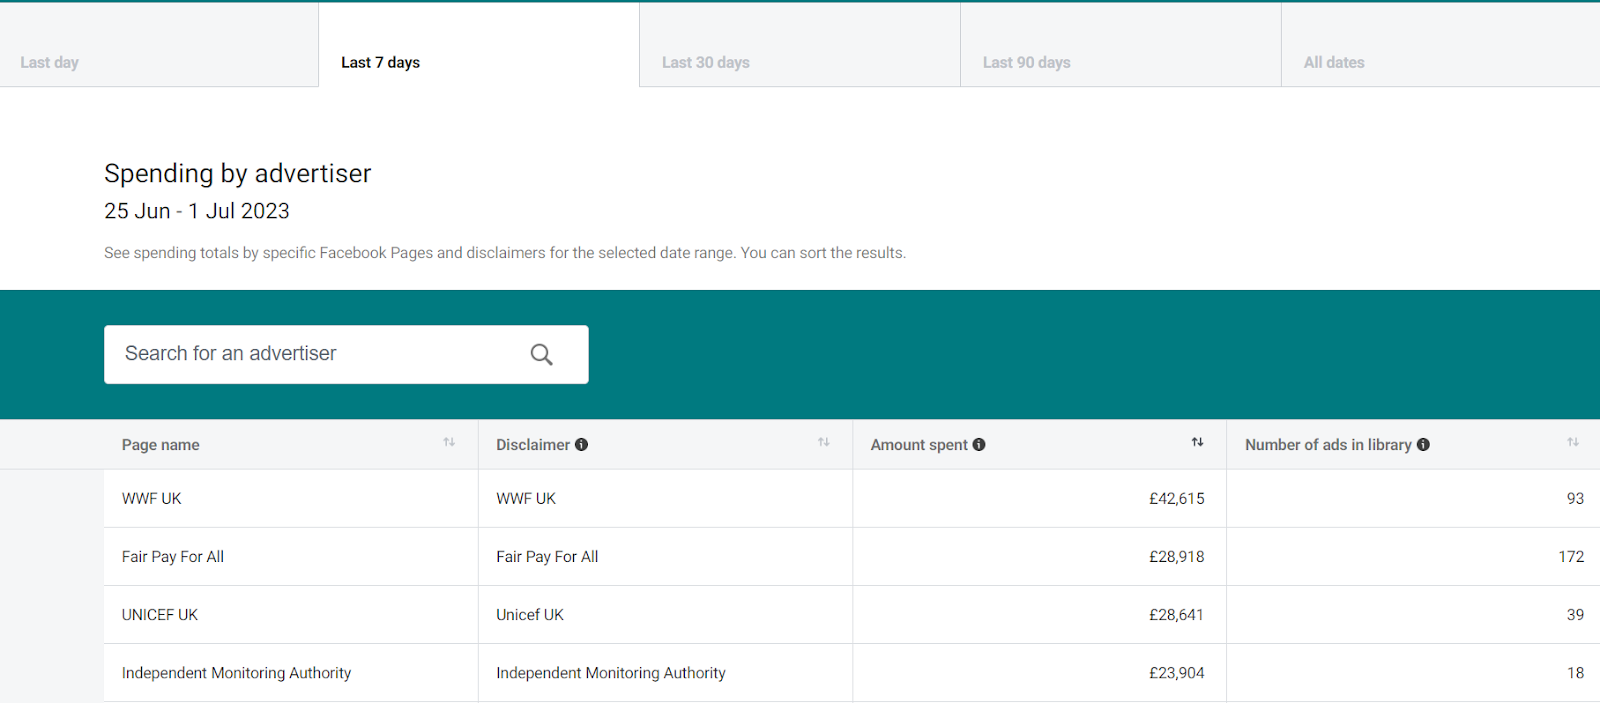This screenshot has width=1600, height=703.
Task: Open WWF UK page name entry
Action: pyautogui.click(x=152, y=498)
